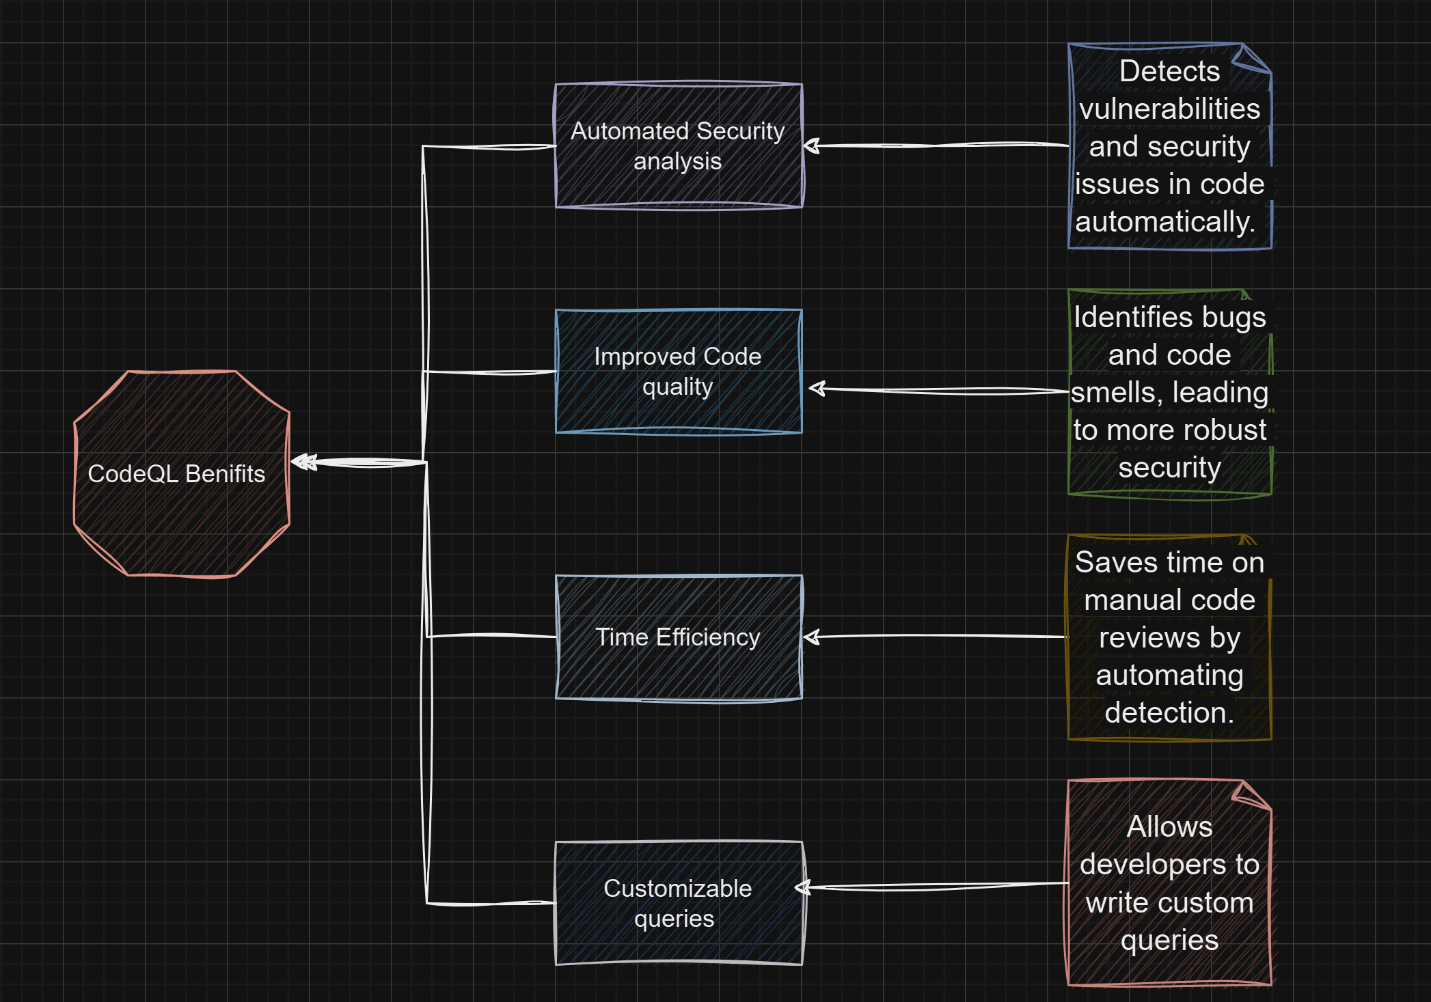
Task: Select the Automated Security analysis box
Action: coord(678,145)
